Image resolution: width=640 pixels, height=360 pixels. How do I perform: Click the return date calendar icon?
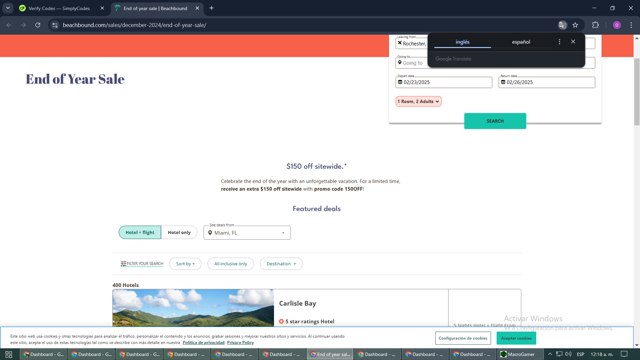[503, 82]
